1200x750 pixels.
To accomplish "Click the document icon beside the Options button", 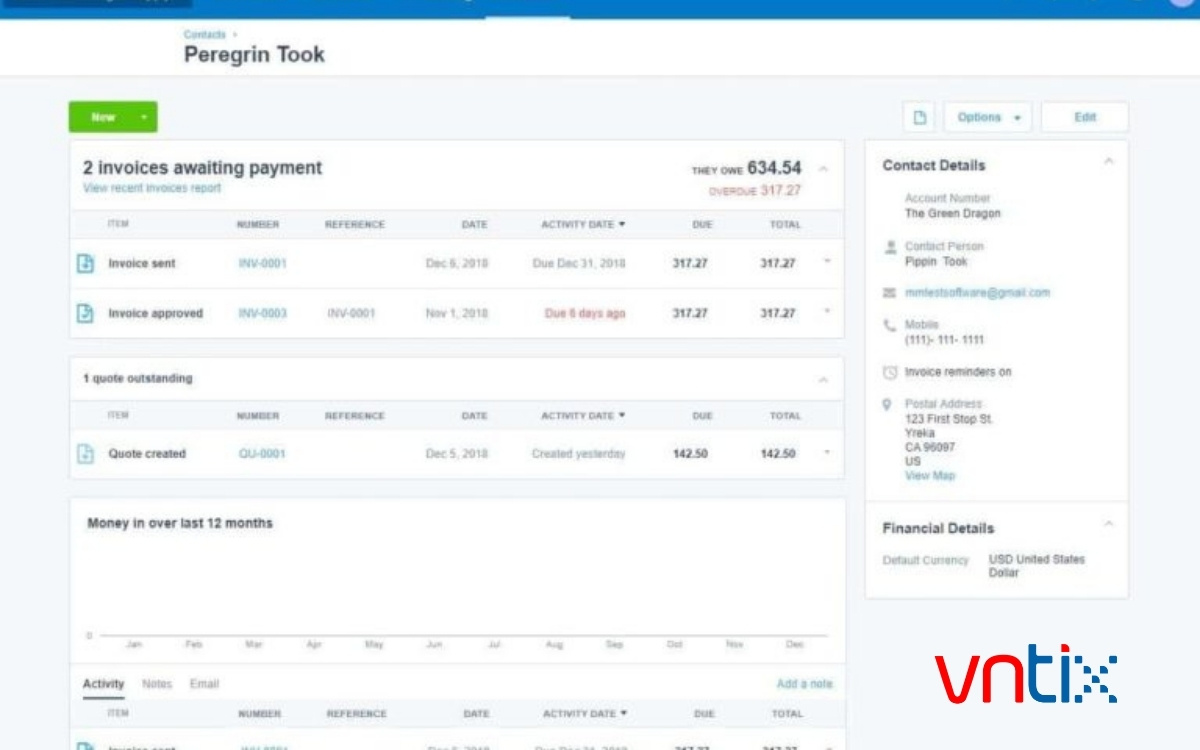I will coord(918,117).
